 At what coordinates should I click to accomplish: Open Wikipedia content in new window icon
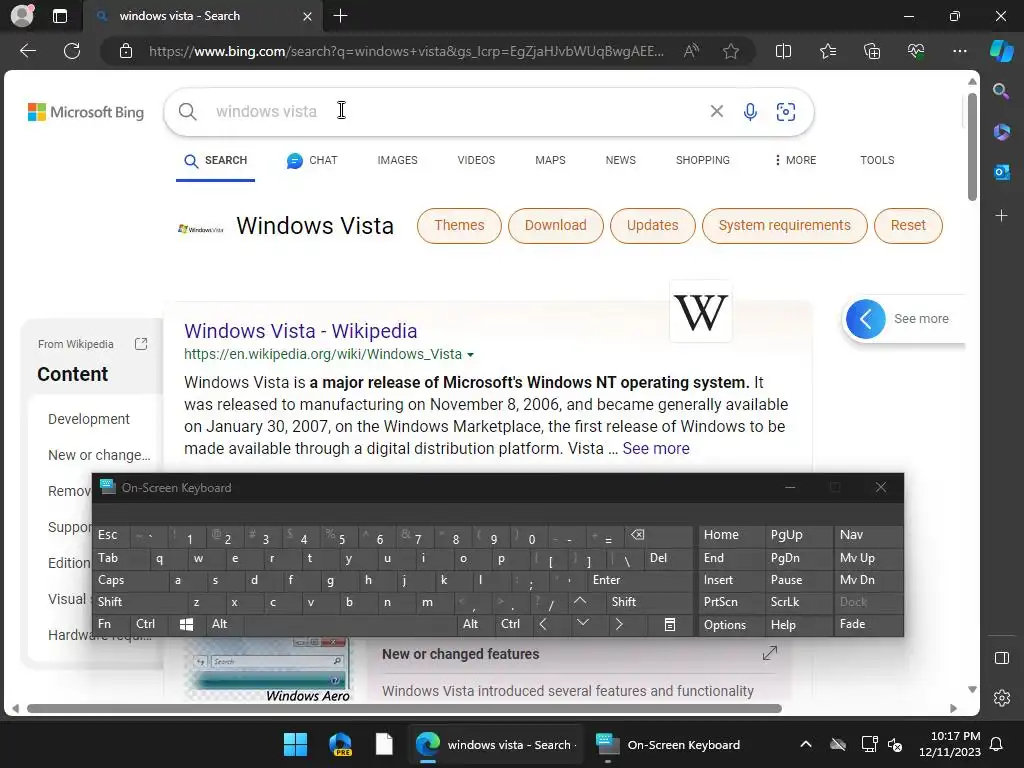pos(141,344)
